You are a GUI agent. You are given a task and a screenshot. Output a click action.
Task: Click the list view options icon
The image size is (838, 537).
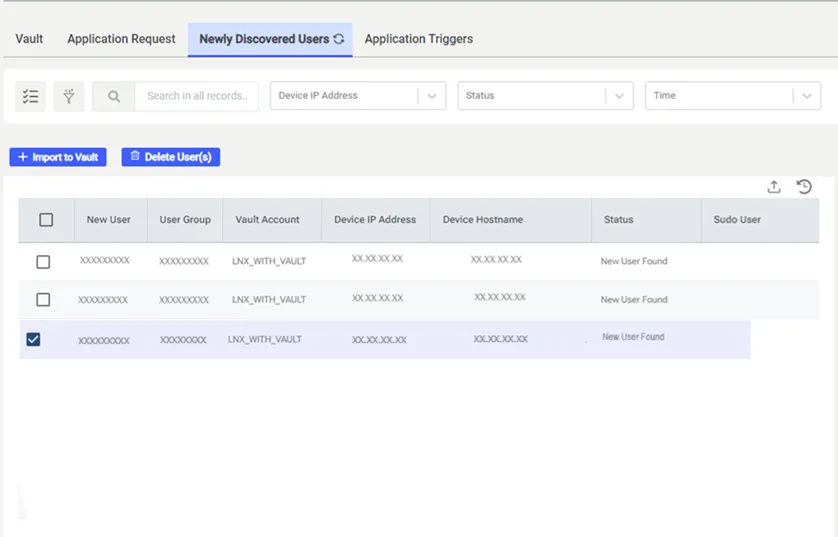30,97
